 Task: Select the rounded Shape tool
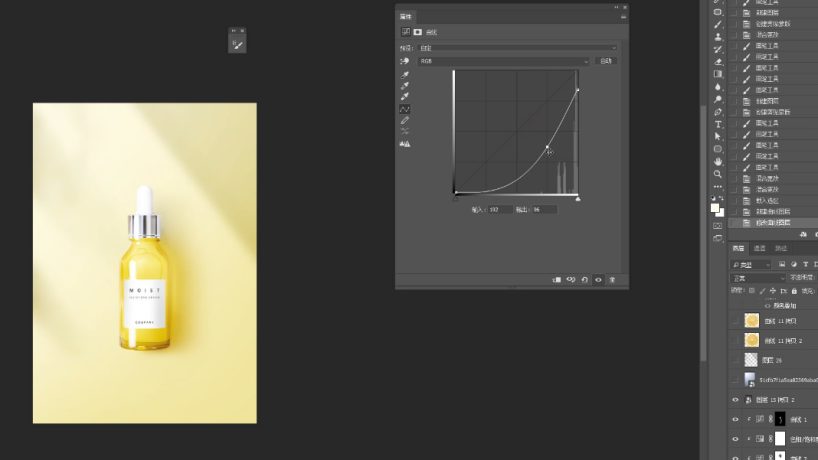(x=718, y=149)
